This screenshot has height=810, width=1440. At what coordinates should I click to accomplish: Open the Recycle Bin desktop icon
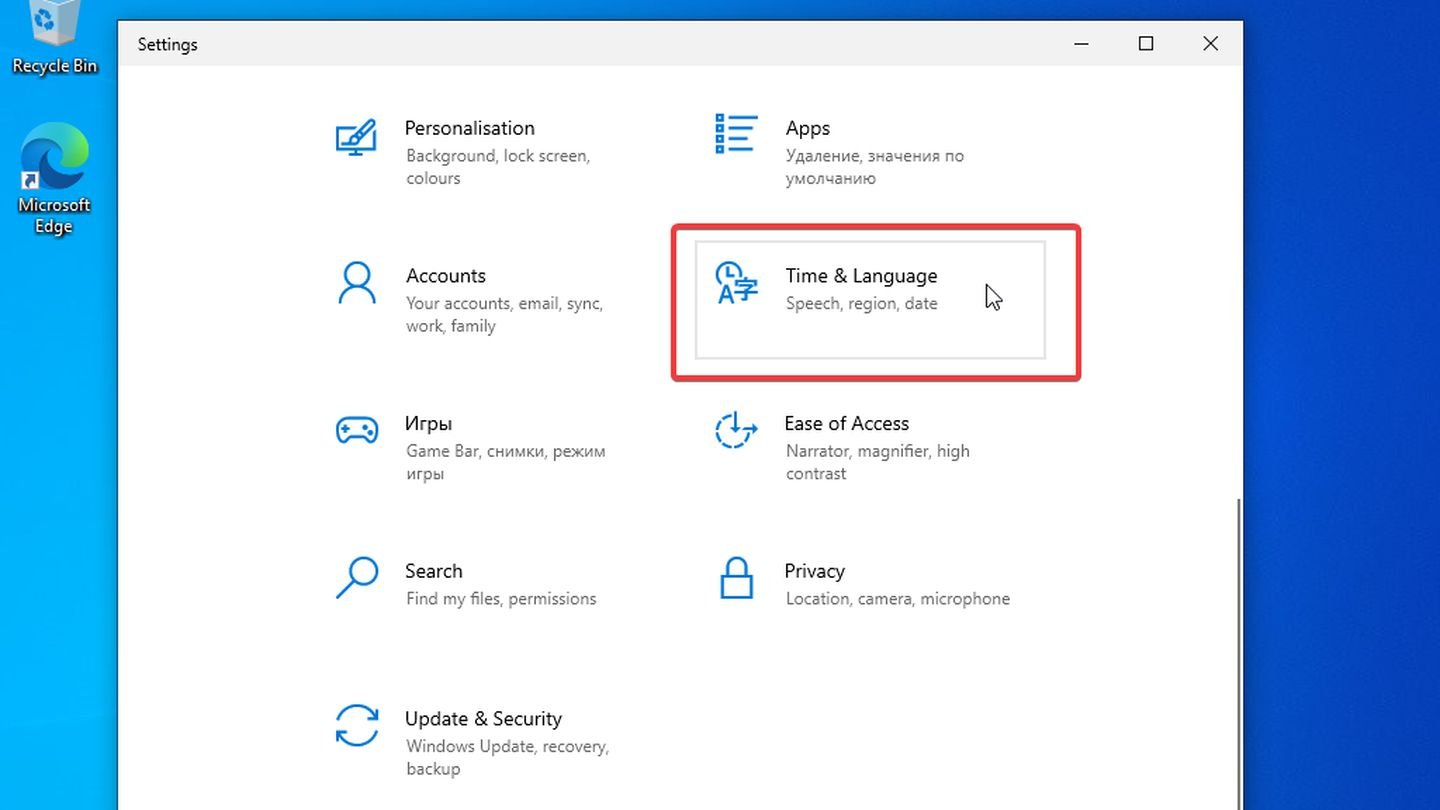[54, 38]
